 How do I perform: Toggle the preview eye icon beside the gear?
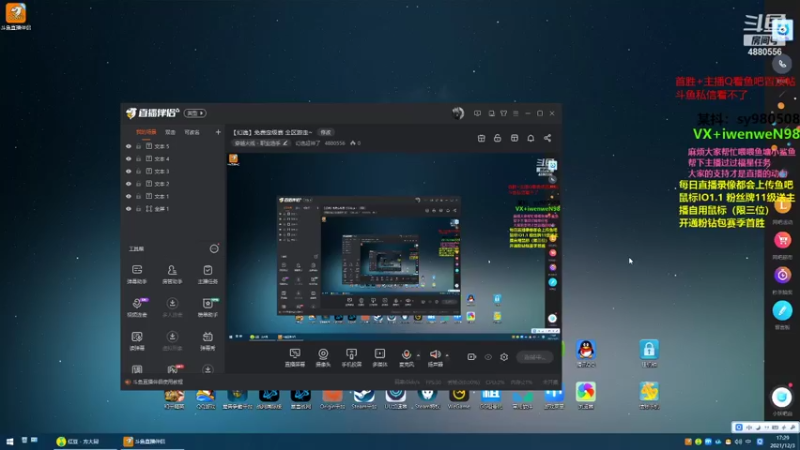point(488,357)
